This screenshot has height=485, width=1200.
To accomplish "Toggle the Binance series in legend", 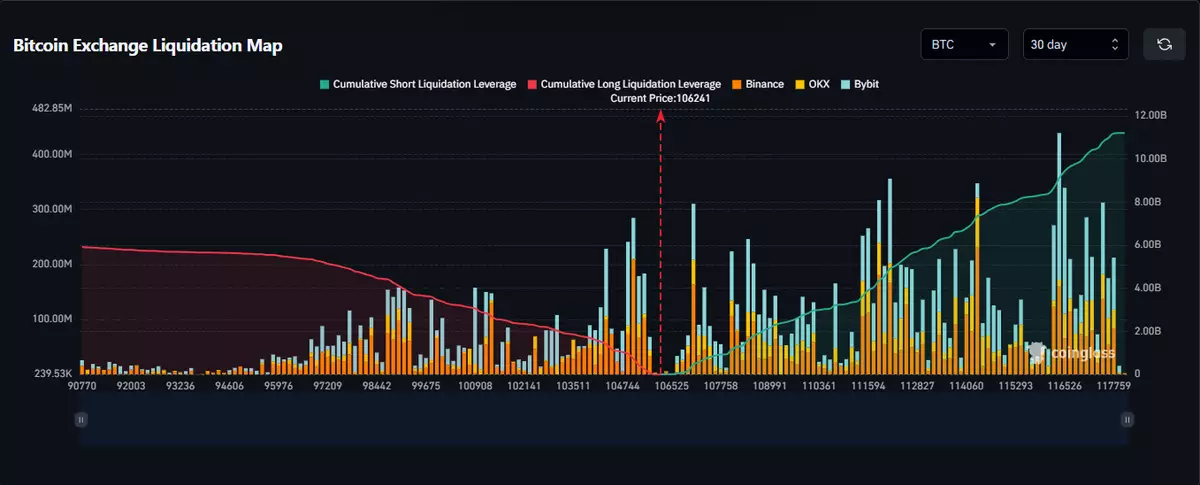I will [764, 85].
